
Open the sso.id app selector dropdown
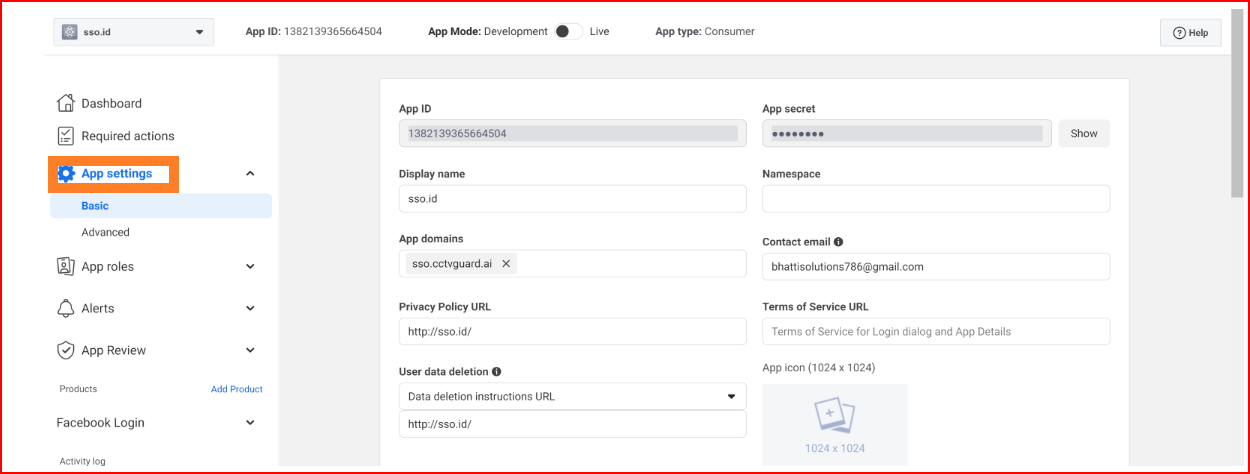(x=134, y=32)
